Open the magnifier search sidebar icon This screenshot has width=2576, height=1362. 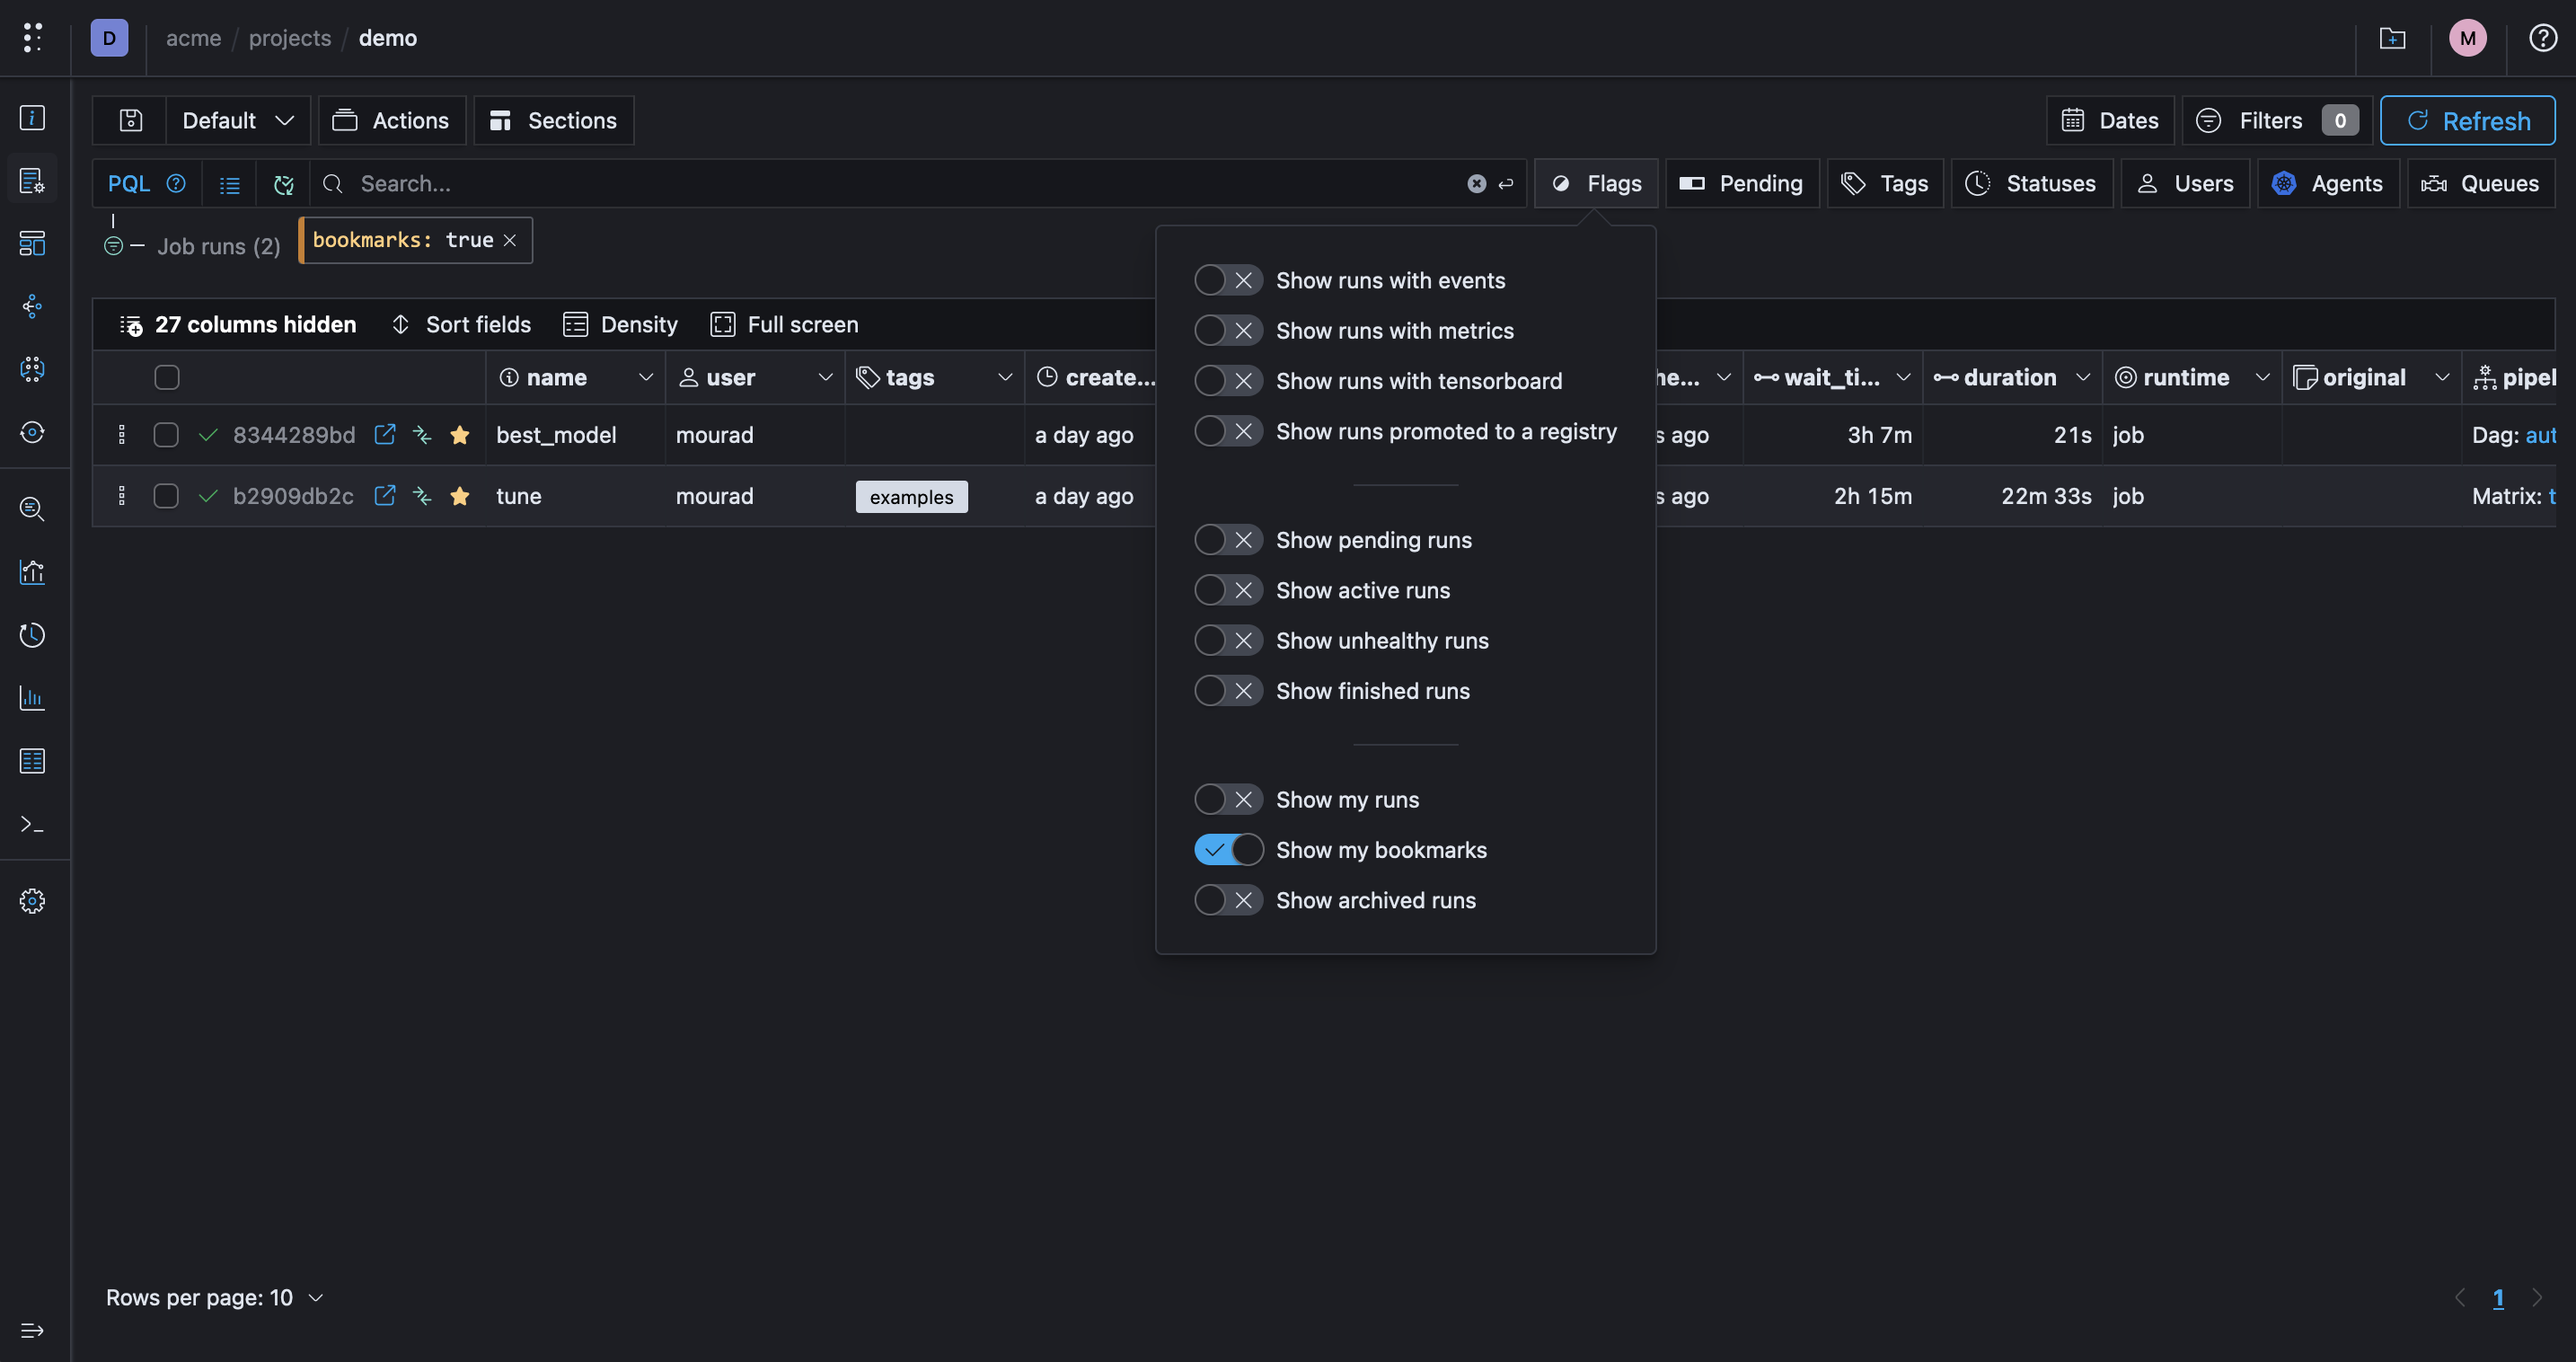coord(32,509)
